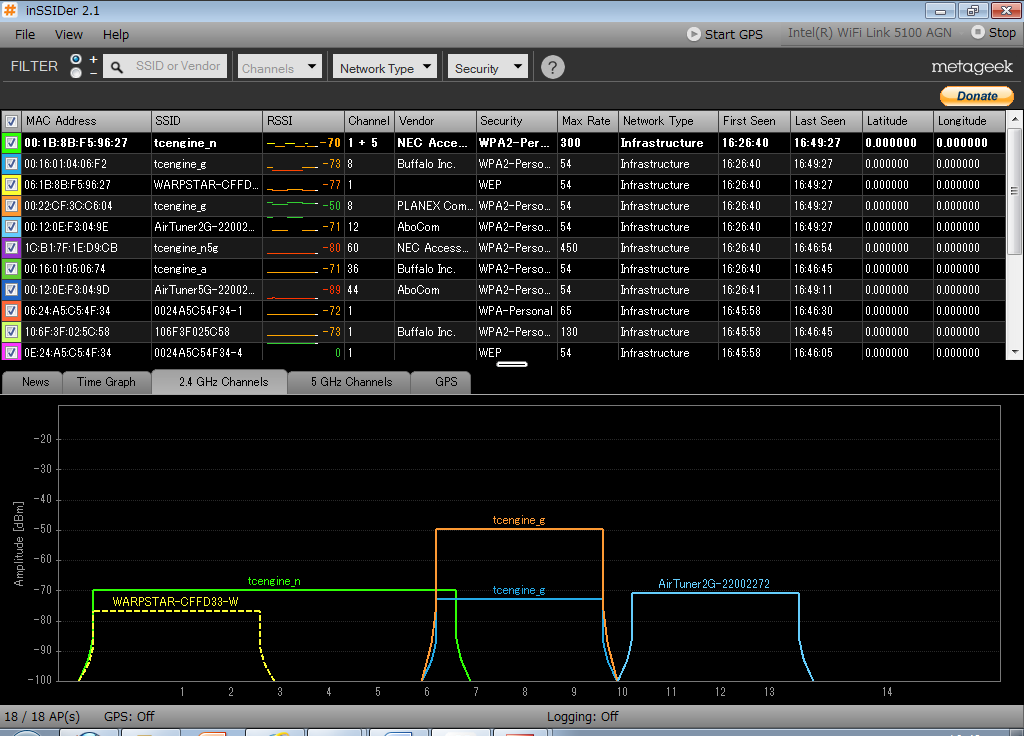Click the '18 / 18 AP(s)' status text
This screenshot has height=736, width=1024.
[42, 716]
